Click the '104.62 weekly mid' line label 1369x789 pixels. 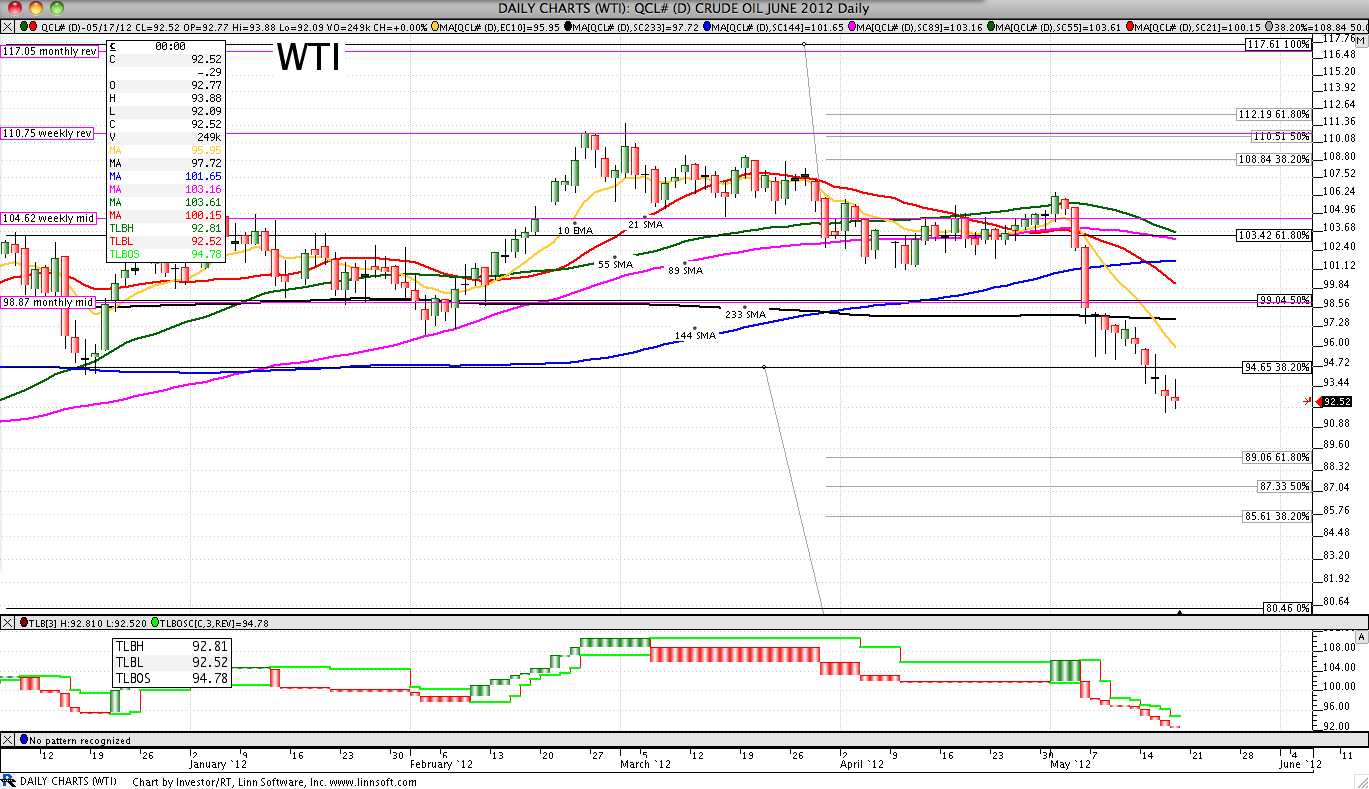coord(48,217)
